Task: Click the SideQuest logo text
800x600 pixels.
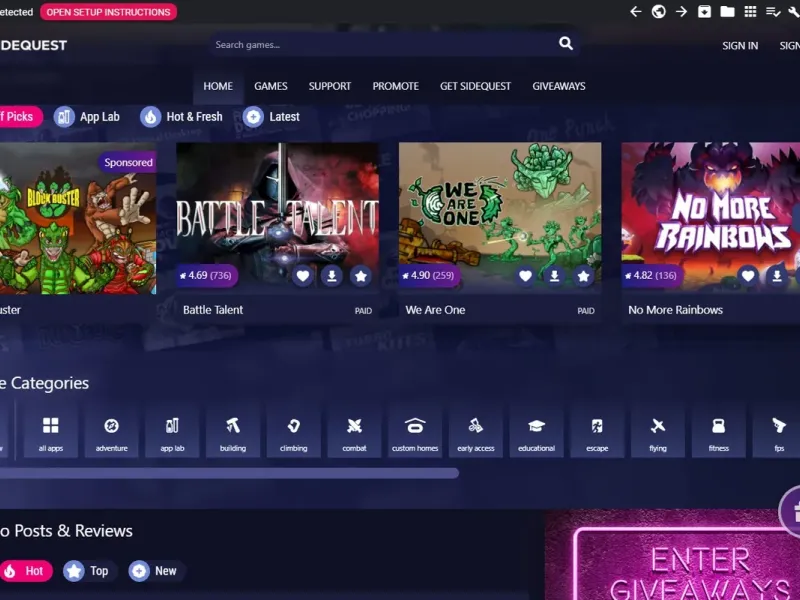Action: click(x=33, y=45)
